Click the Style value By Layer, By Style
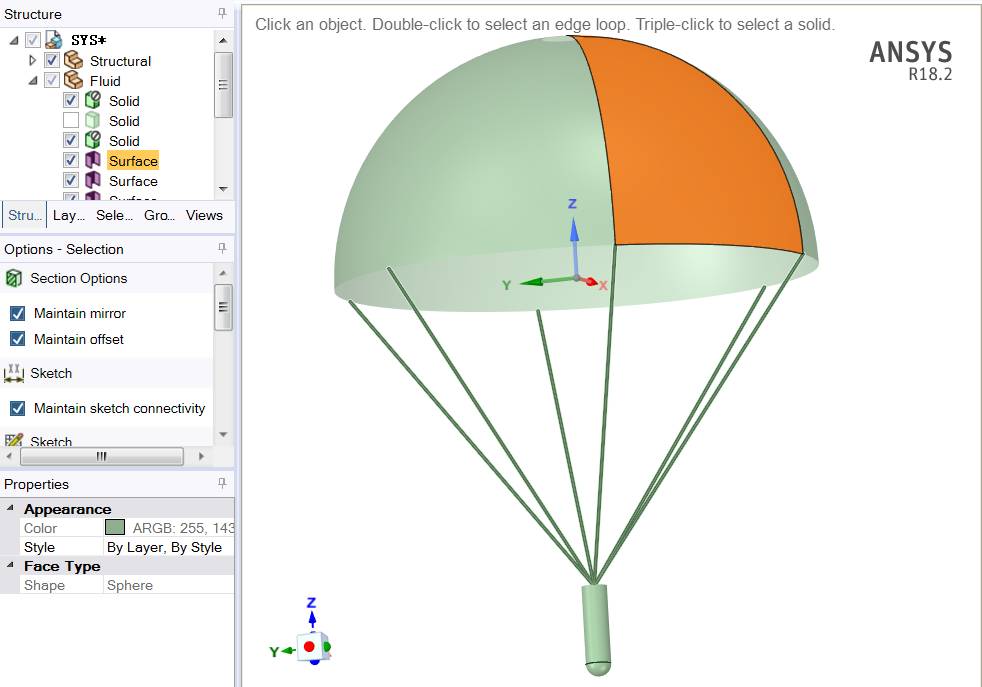The height and width of the screenshot is (687, 982). click(x=164, y=547)
